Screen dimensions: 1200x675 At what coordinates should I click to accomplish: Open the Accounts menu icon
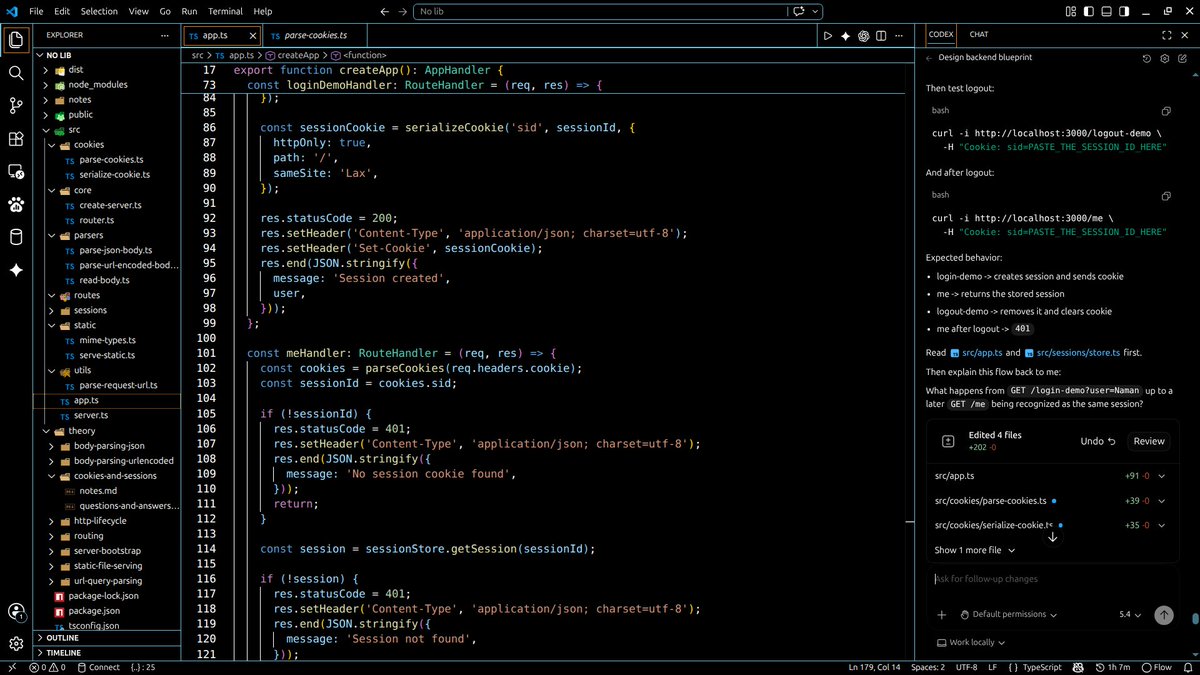click(x=16, y=612)
